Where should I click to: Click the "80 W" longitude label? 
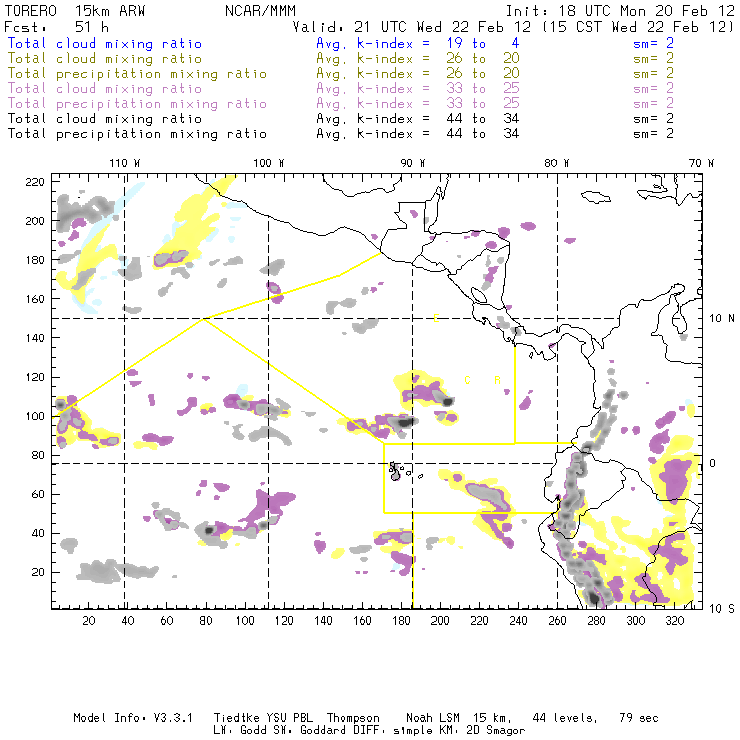pyautogui.click(x=556, y=163)
